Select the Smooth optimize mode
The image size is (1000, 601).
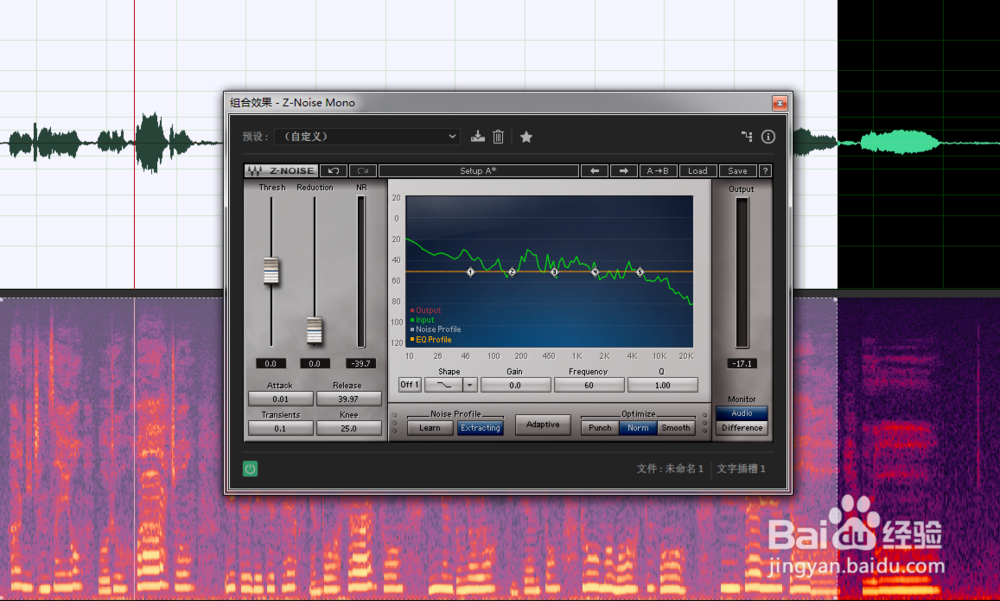675,428
